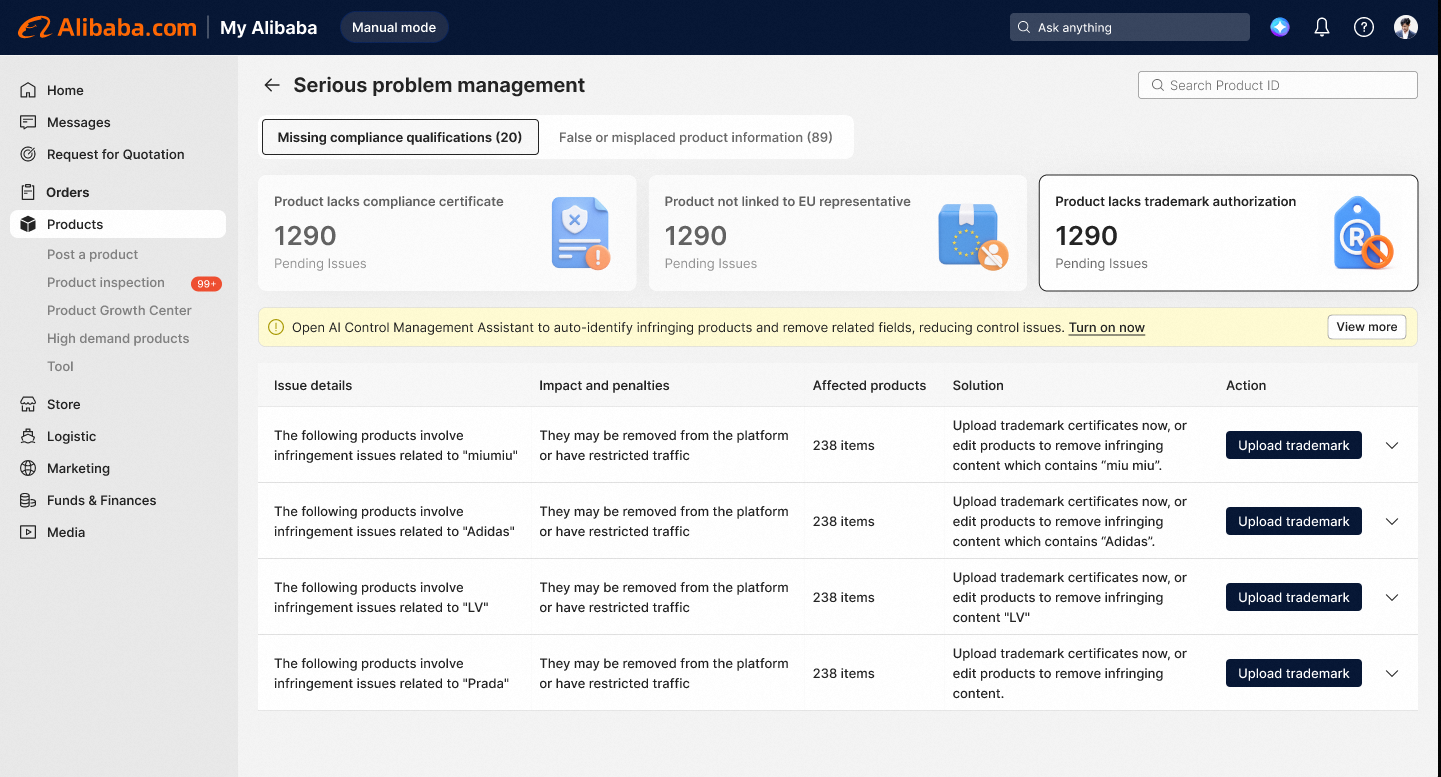The image size is (1441, 777).
Task: Toggle the Manual mode switch
Action: point(394,27)
